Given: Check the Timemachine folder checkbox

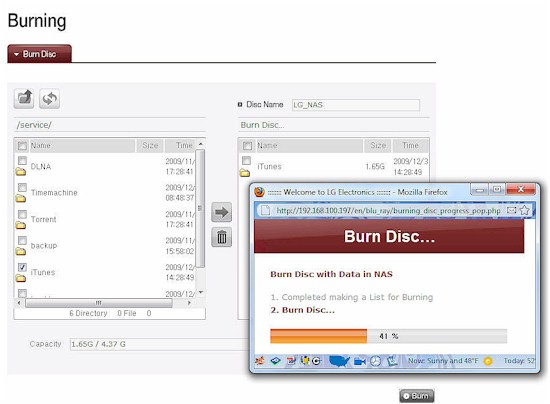Looking at the screenshot, I should (22, 187).
